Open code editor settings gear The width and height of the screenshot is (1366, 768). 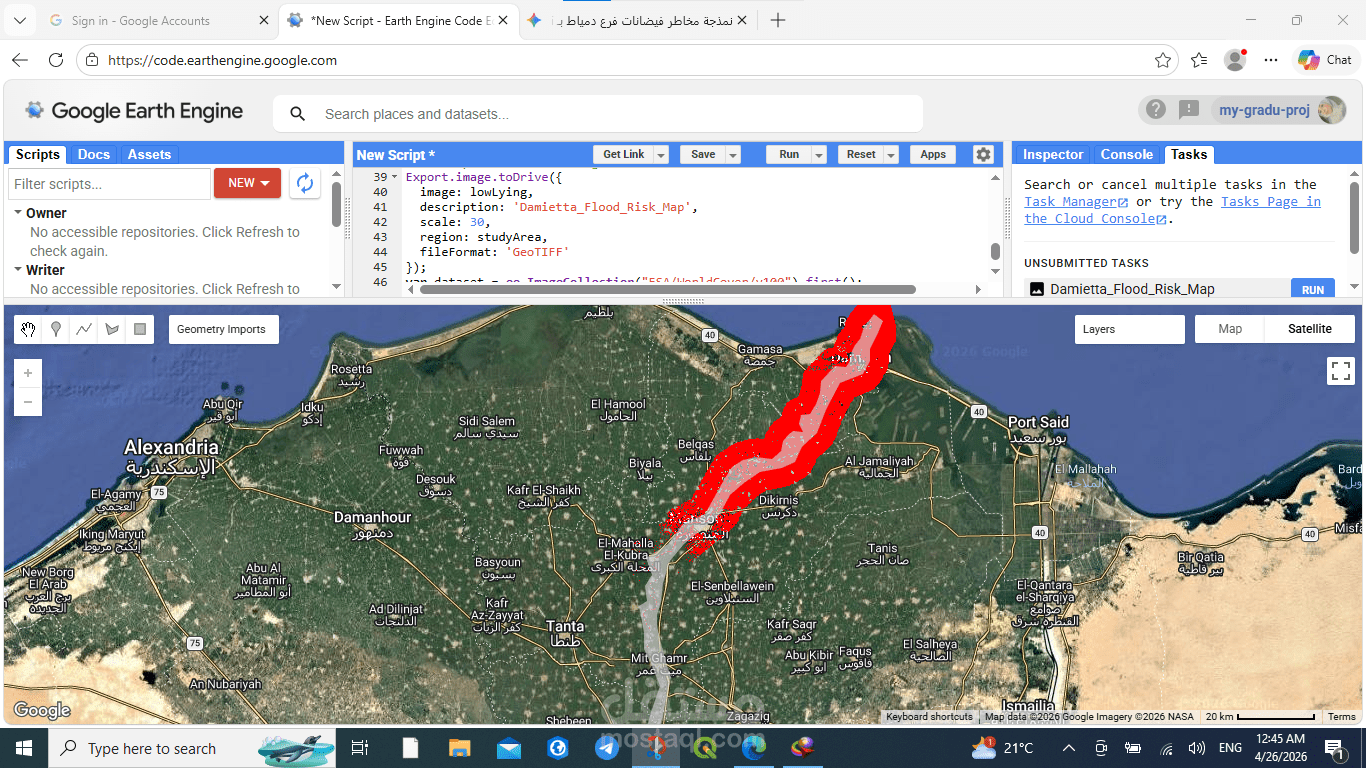[x=983, y=154]
